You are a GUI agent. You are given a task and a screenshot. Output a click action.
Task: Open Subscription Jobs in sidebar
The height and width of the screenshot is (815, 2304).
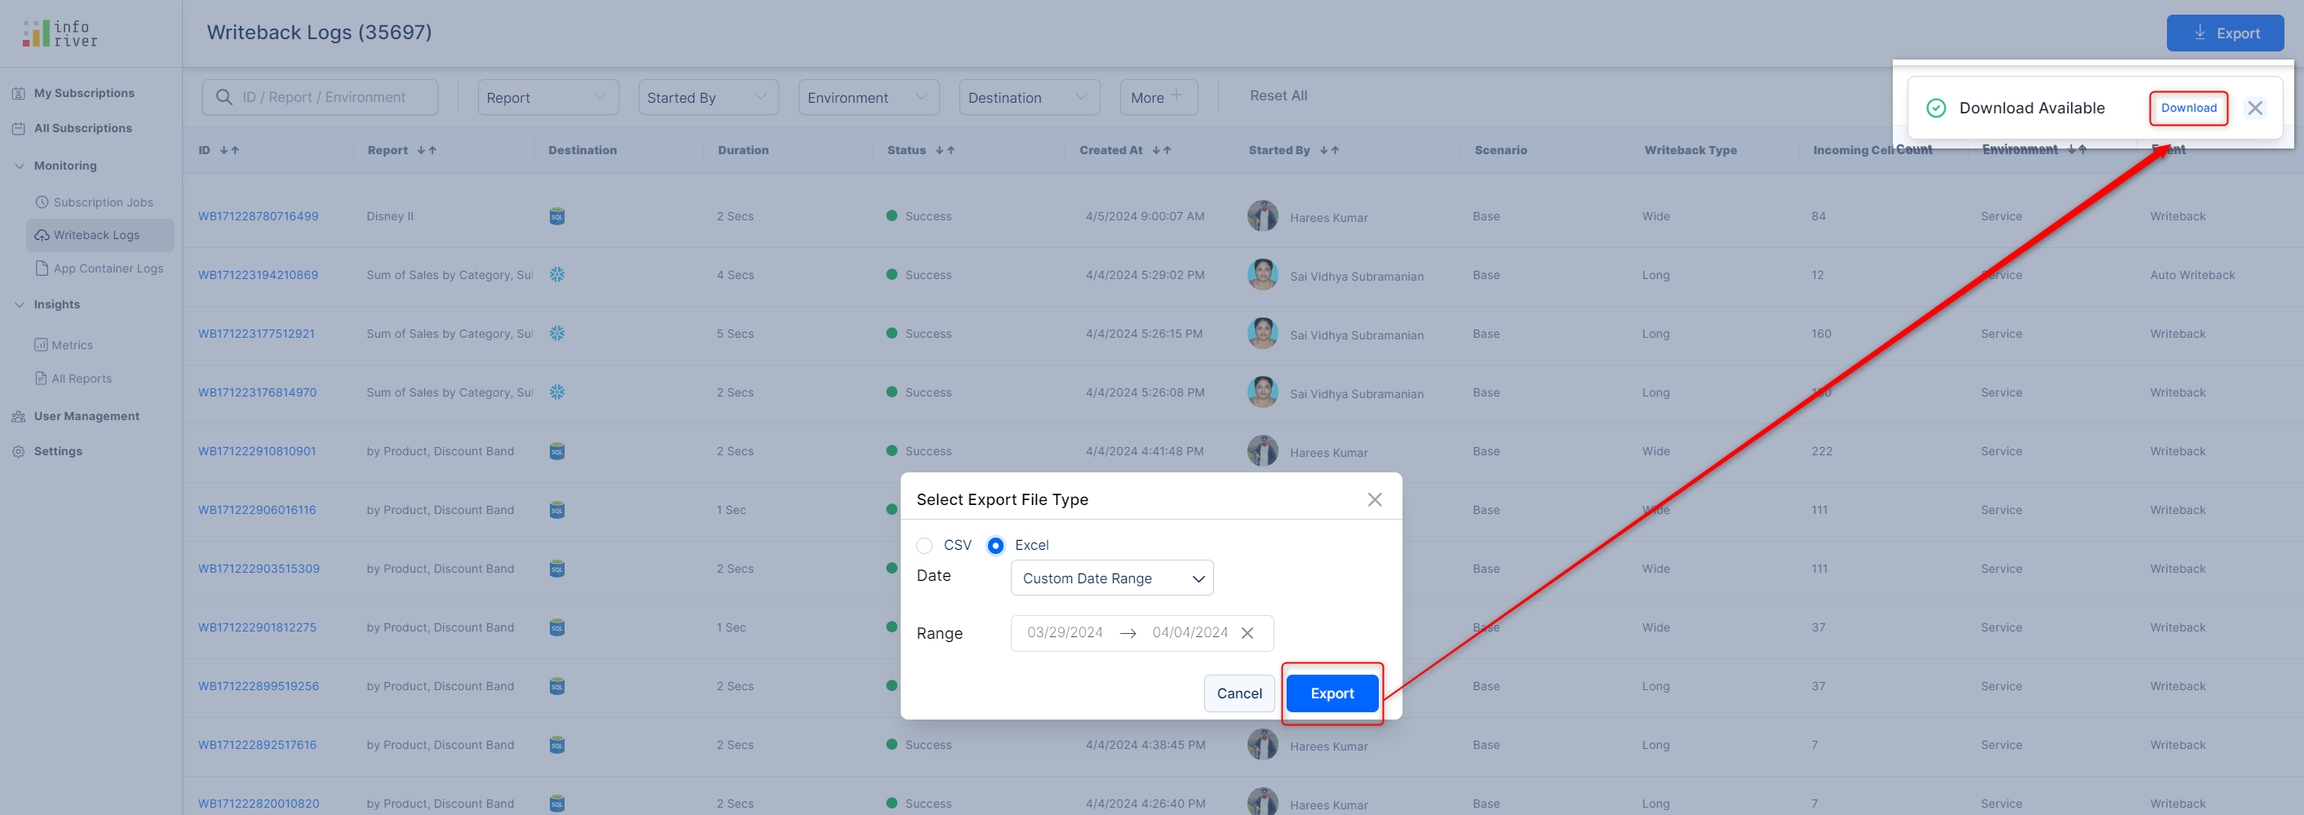[102, 202]
